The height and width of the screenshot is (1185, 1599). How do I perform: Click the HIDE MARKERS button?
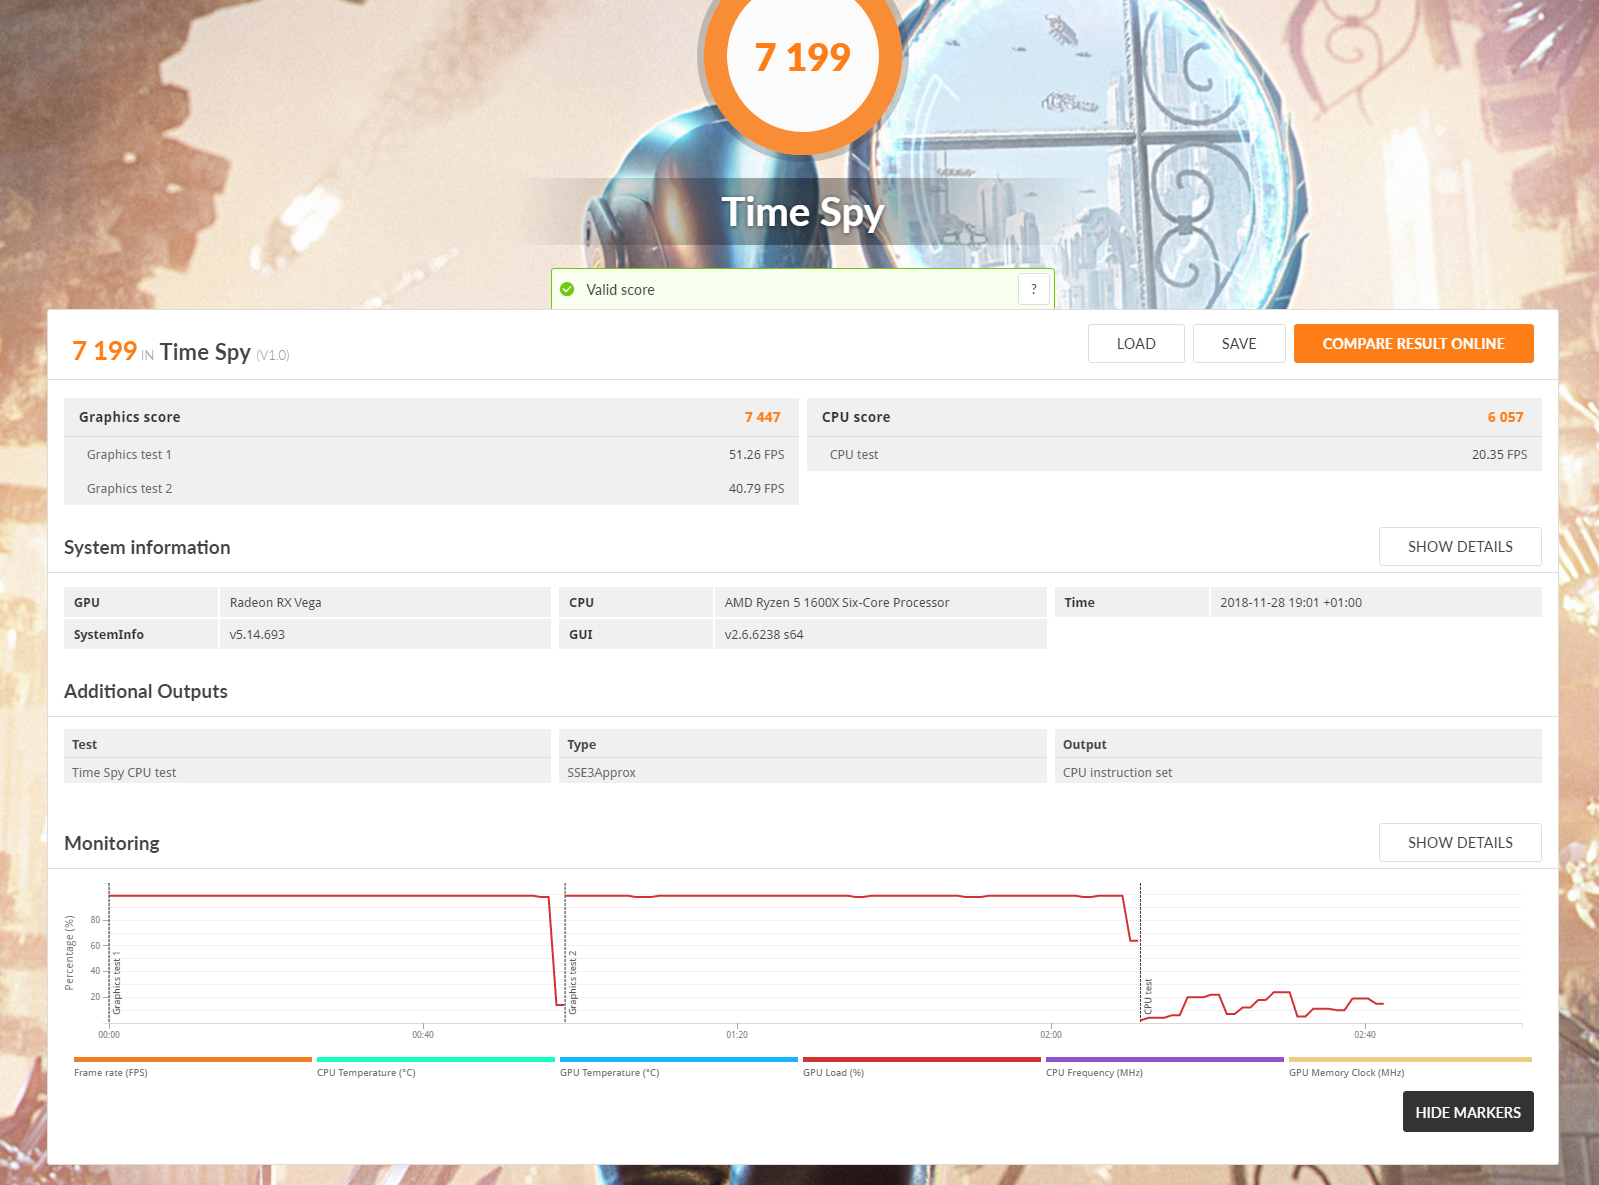click(x=1468, y=1112)
